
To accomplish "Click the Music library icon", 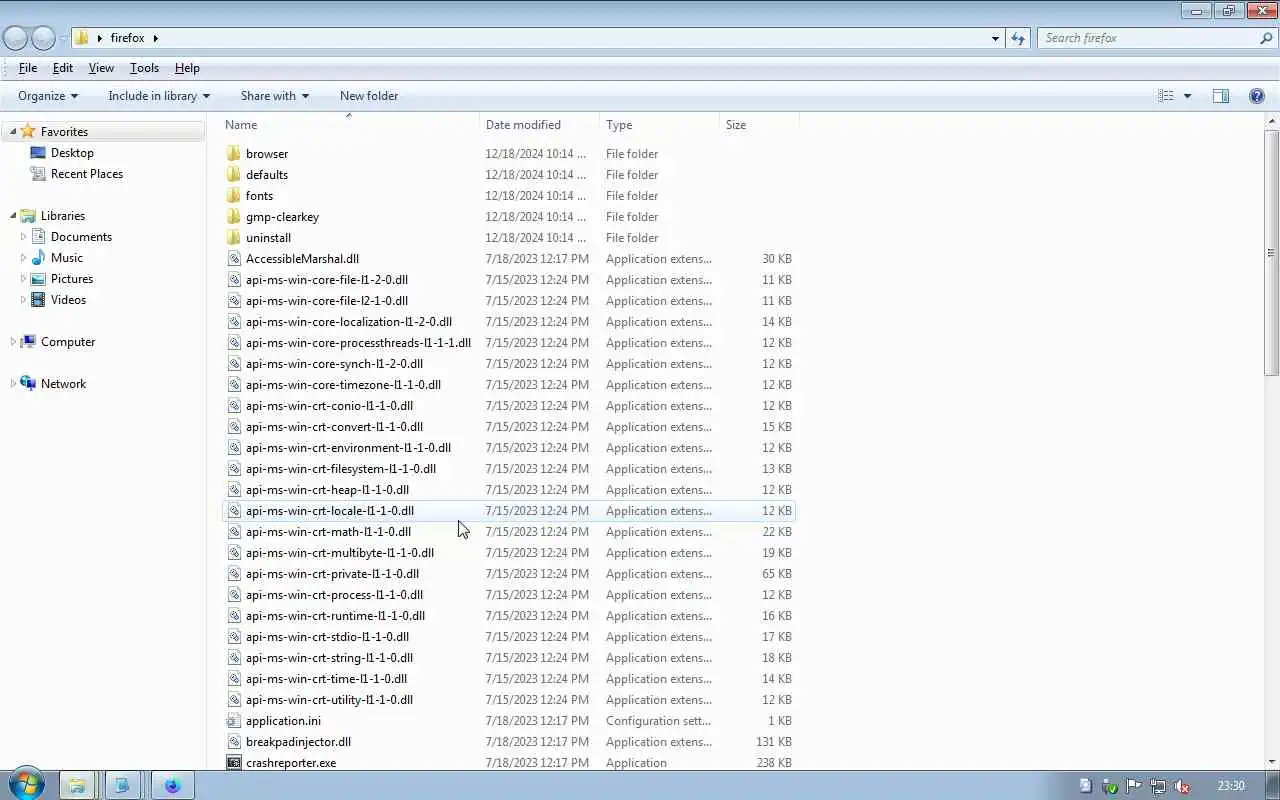I will (38, 257).
